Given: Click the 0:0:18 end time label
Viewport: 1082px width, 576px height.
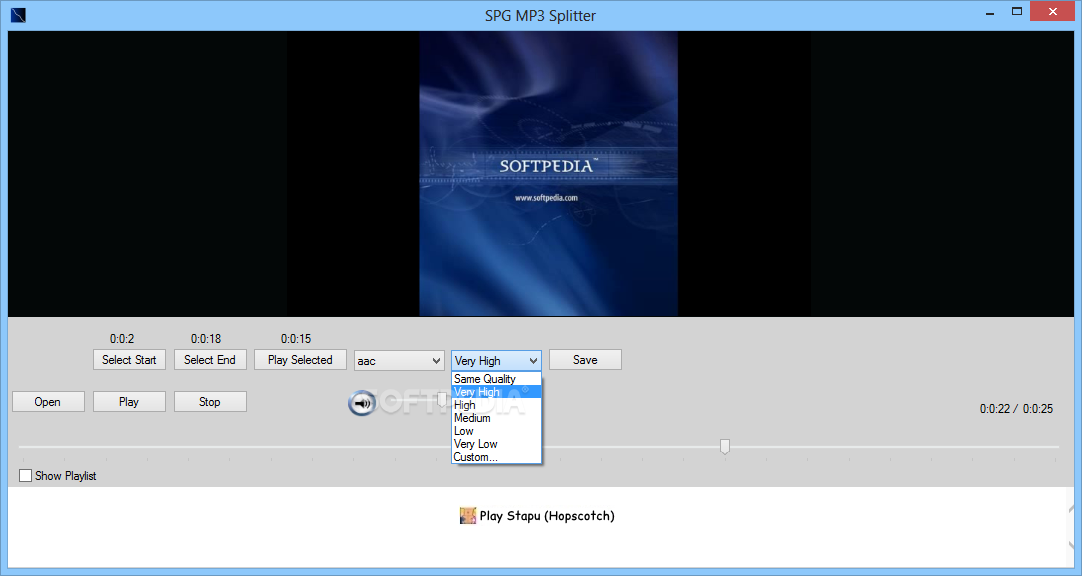Looking at the screenshot, I should point(206,339).
